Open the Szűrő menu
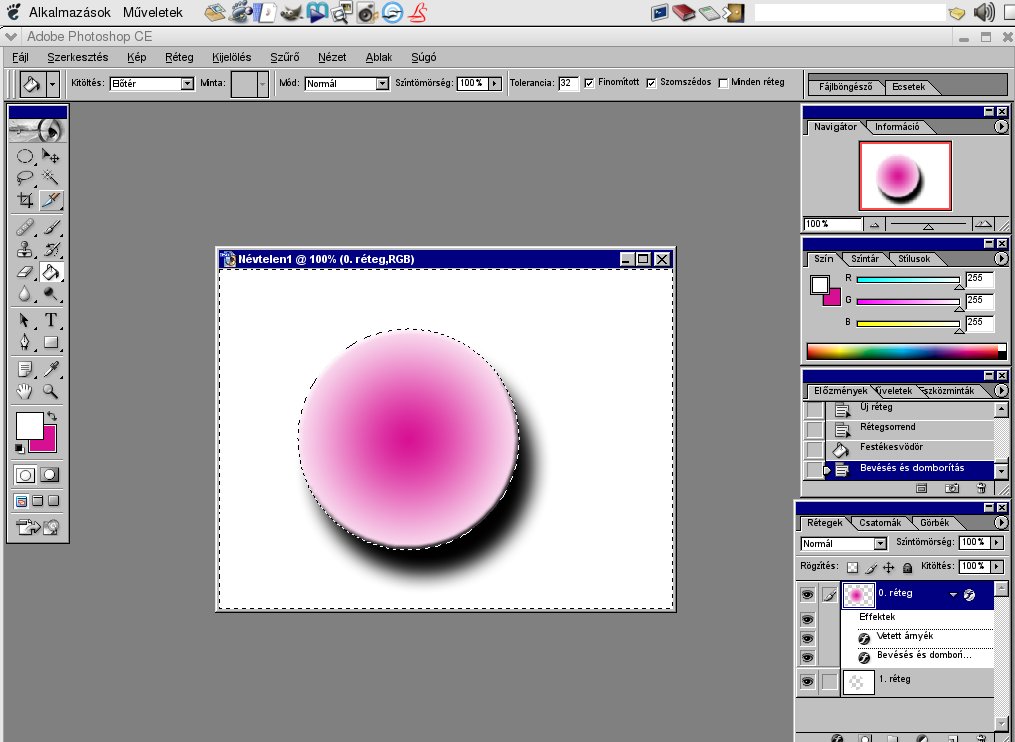 [x=285, y=57]
